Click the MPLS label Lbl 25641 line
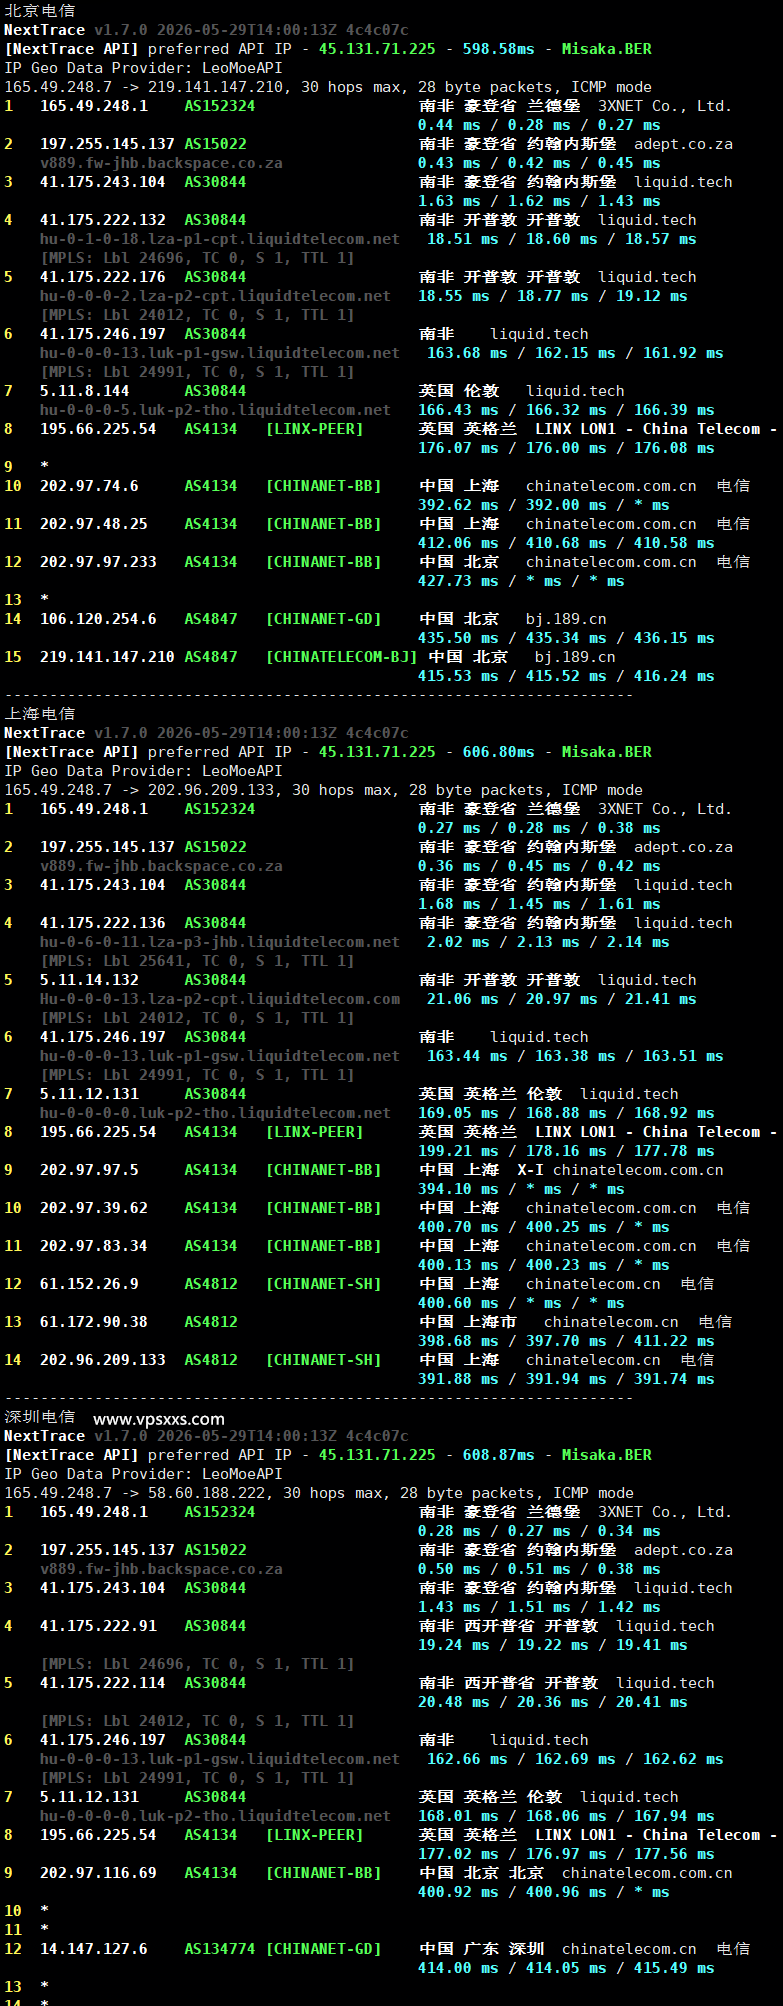Viewport: 783px width, 2006px height. click(x=197, y=961)
